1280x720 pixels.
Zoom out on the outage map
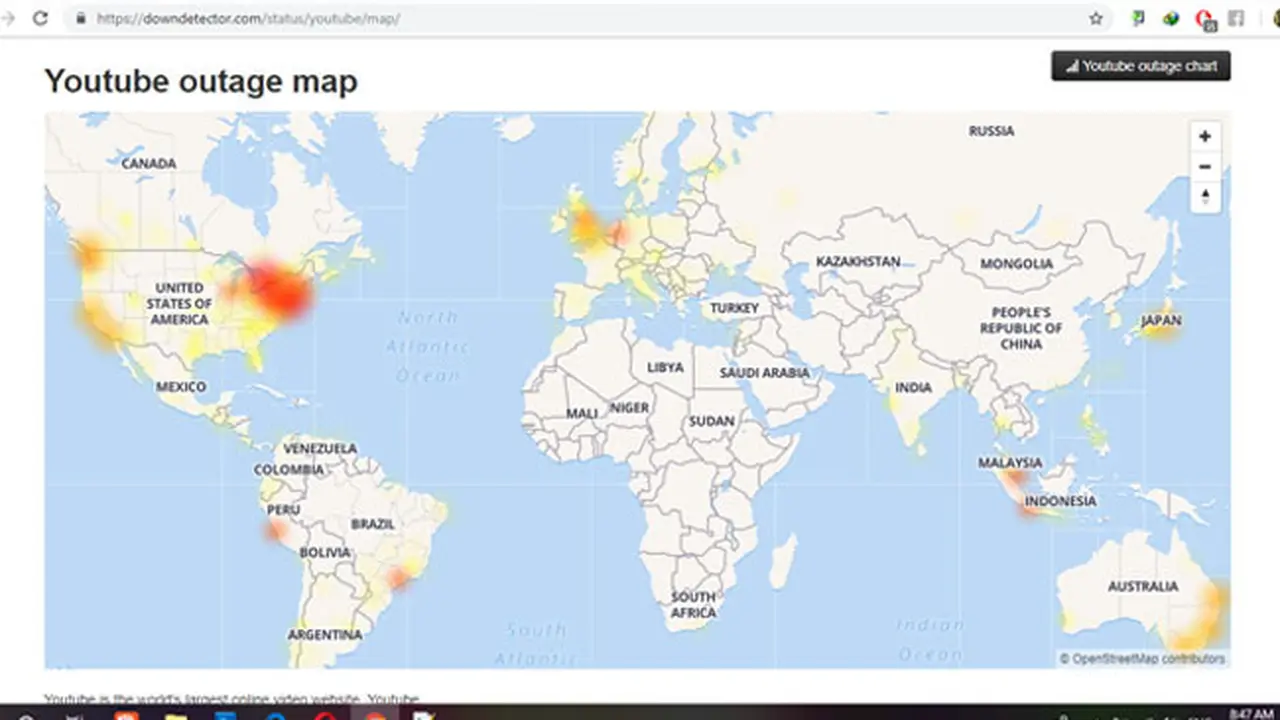1205,166
